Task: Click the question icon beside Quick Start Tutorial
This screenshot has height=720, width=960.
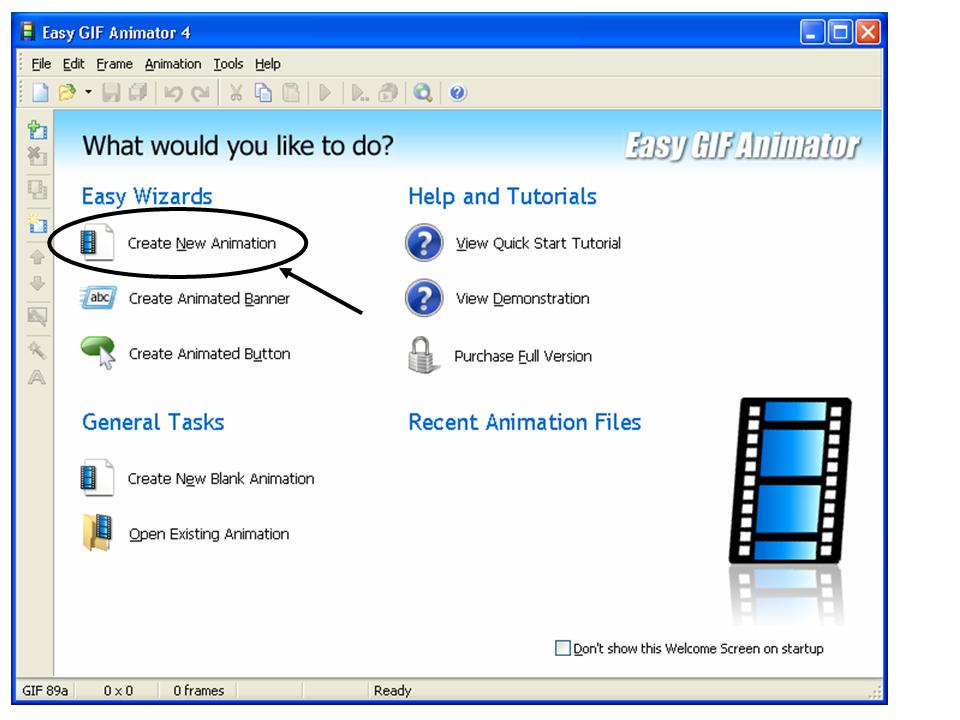Action: click(424, 243)
